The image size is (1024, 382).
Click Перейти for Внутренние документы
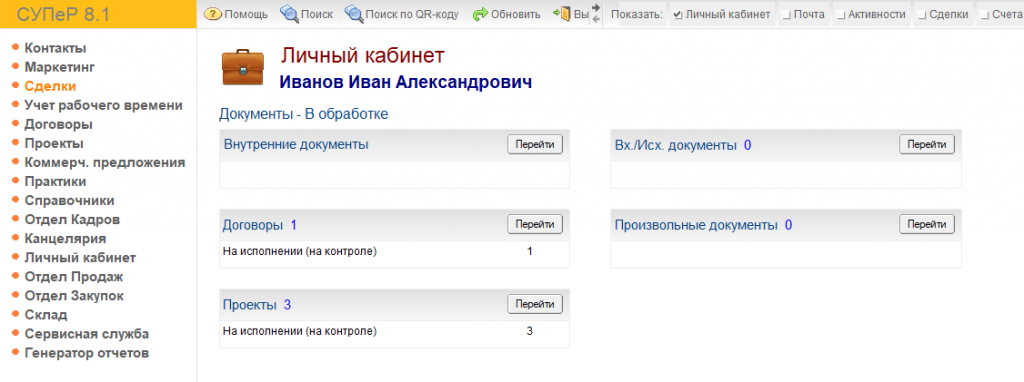point(535,144)
